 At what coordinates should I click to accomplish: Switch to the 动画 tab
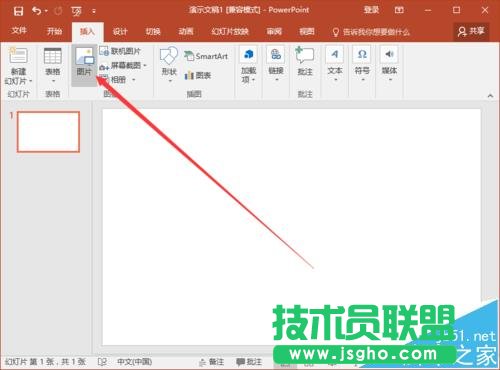[x=186, y=32]
